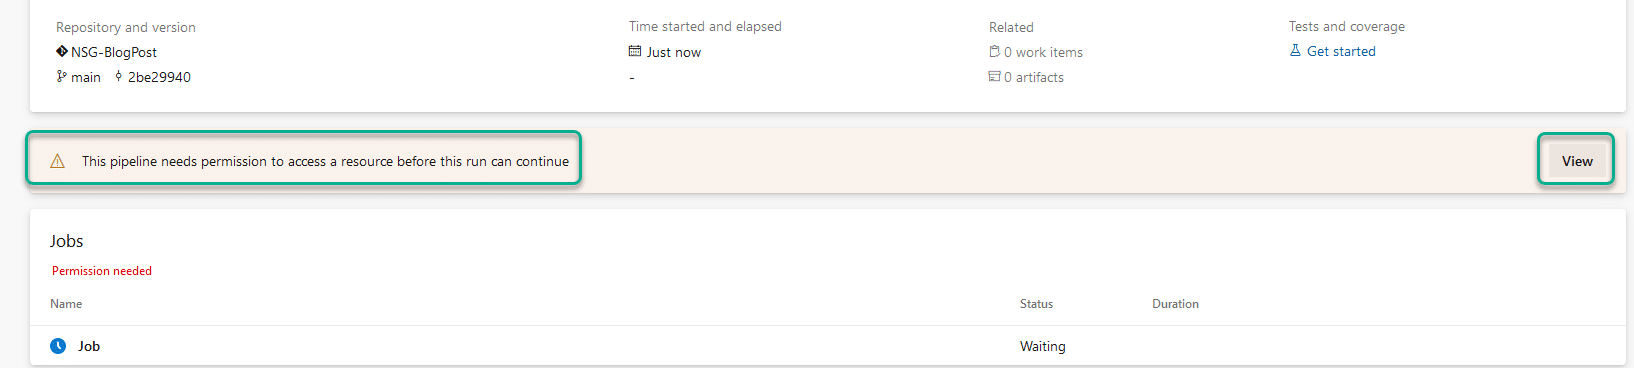Open the NSG-BlogPost repository link
This screenshot has width=1634, height=368.
pyautogui.click(x=114, y=52)
